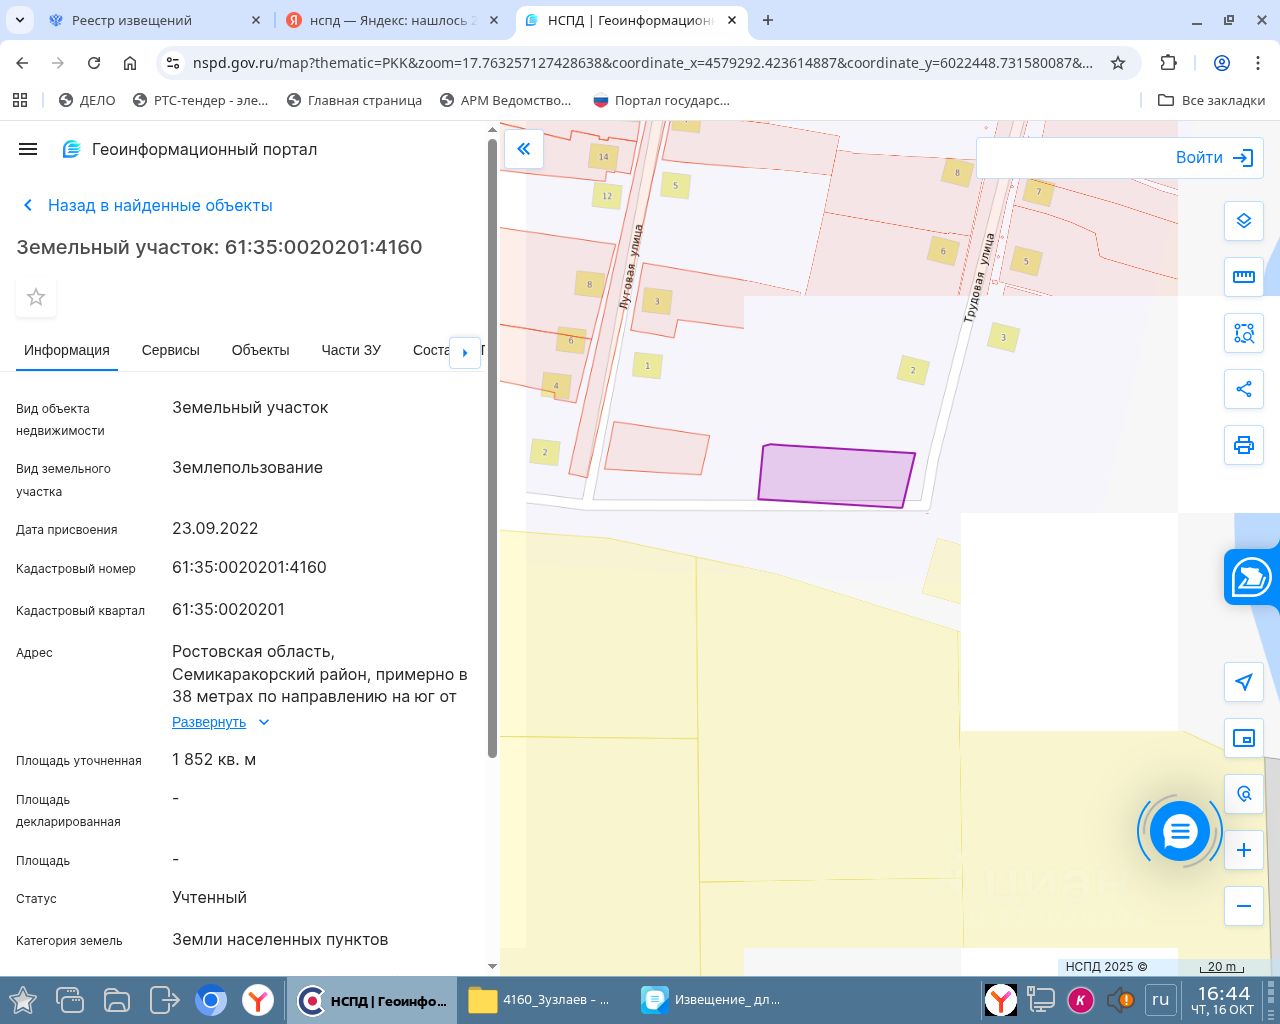Open network connections tray icon
The image size is (1280, 1024).
(1041, 999)
